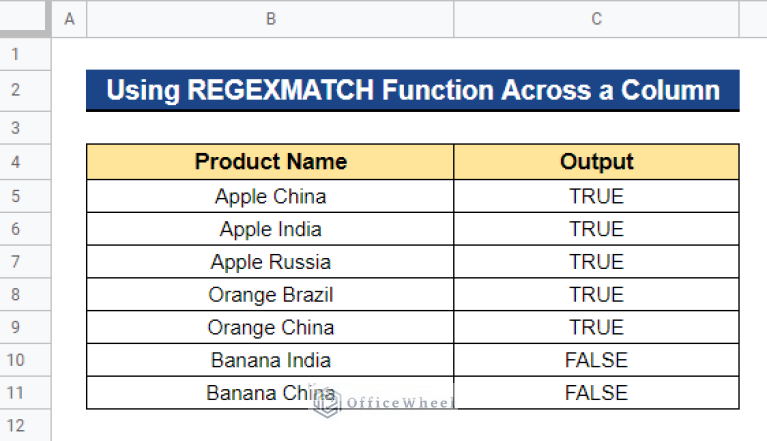The width and height of the screenshot is (767, 441).
Task: Click FALSE output next to Banana India
Action: pos(596,360)
